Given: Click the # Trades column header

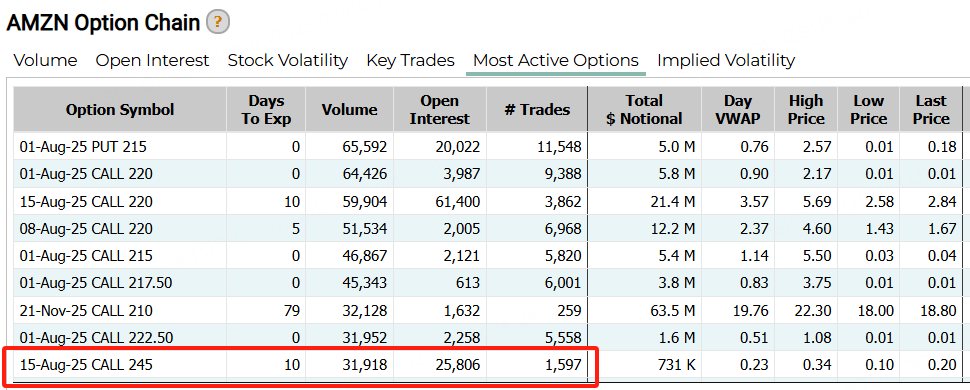Looking at the screenshot, I should click(x=537, y=110).
